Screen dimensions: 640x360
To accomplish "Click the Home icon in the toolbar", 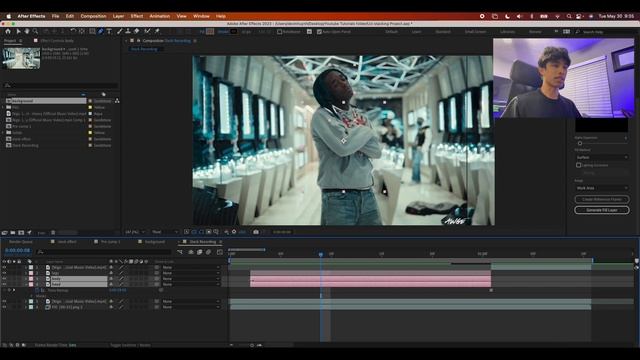I will point(8,31).
